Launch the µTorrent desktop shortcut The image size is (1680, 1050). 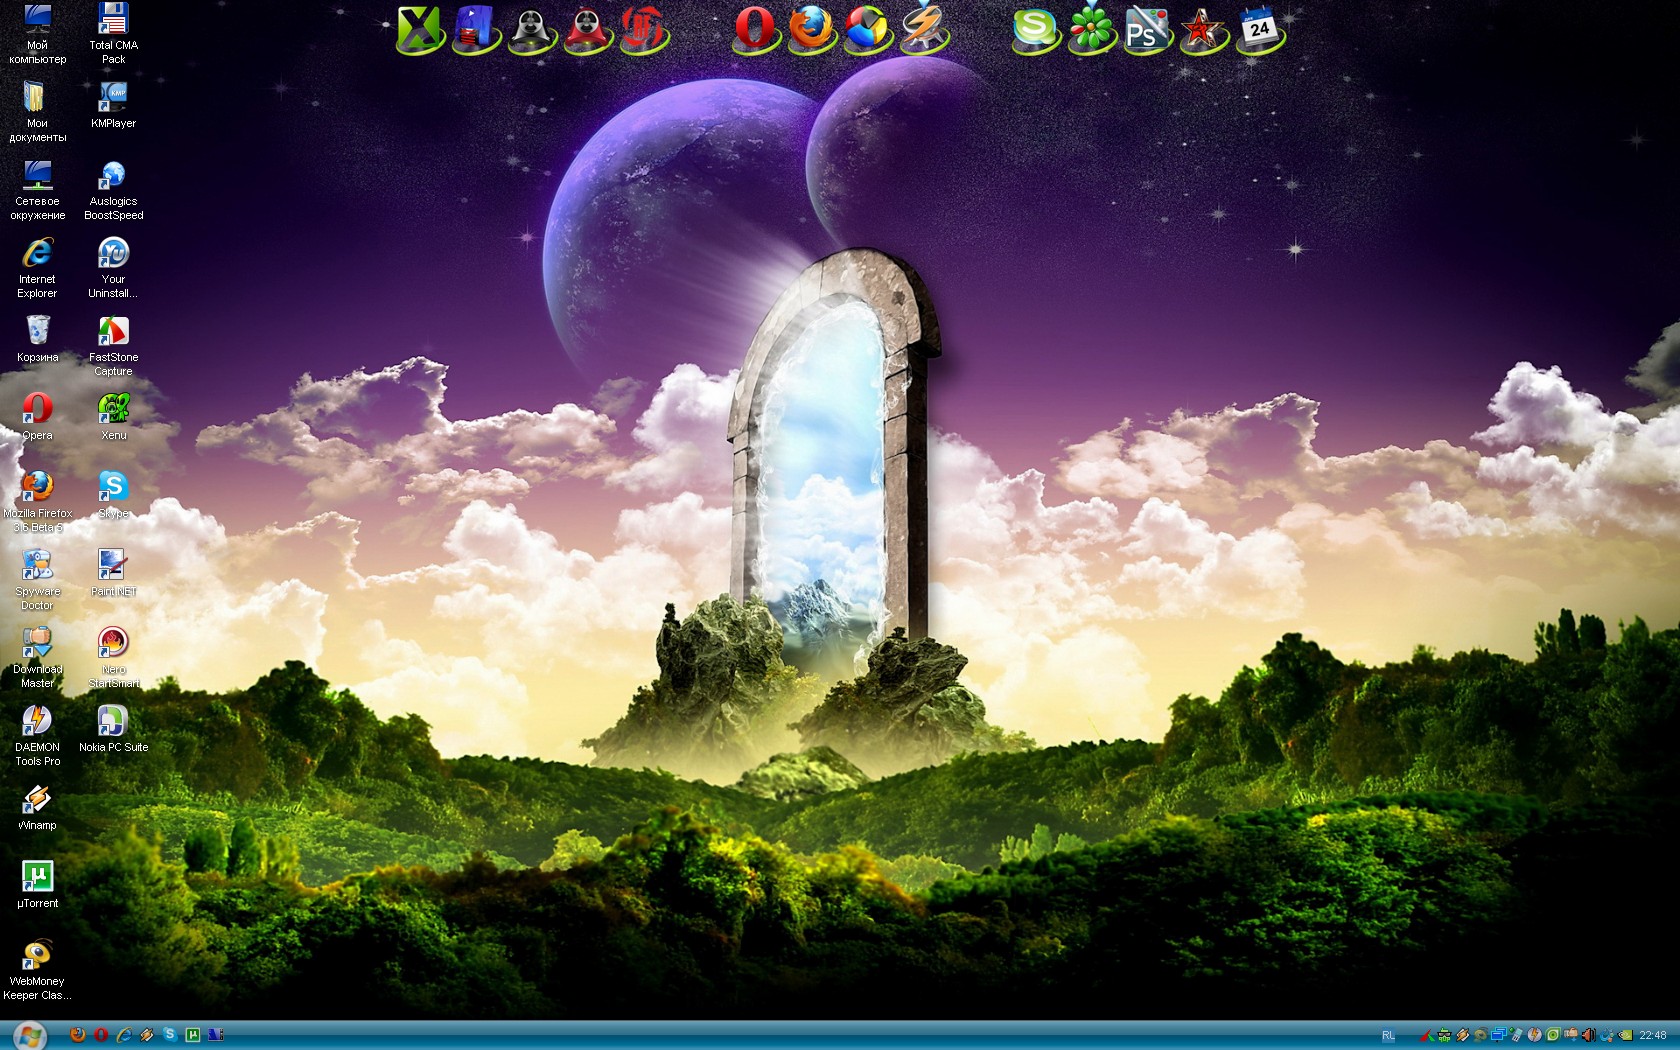click(x=37, y=878)
